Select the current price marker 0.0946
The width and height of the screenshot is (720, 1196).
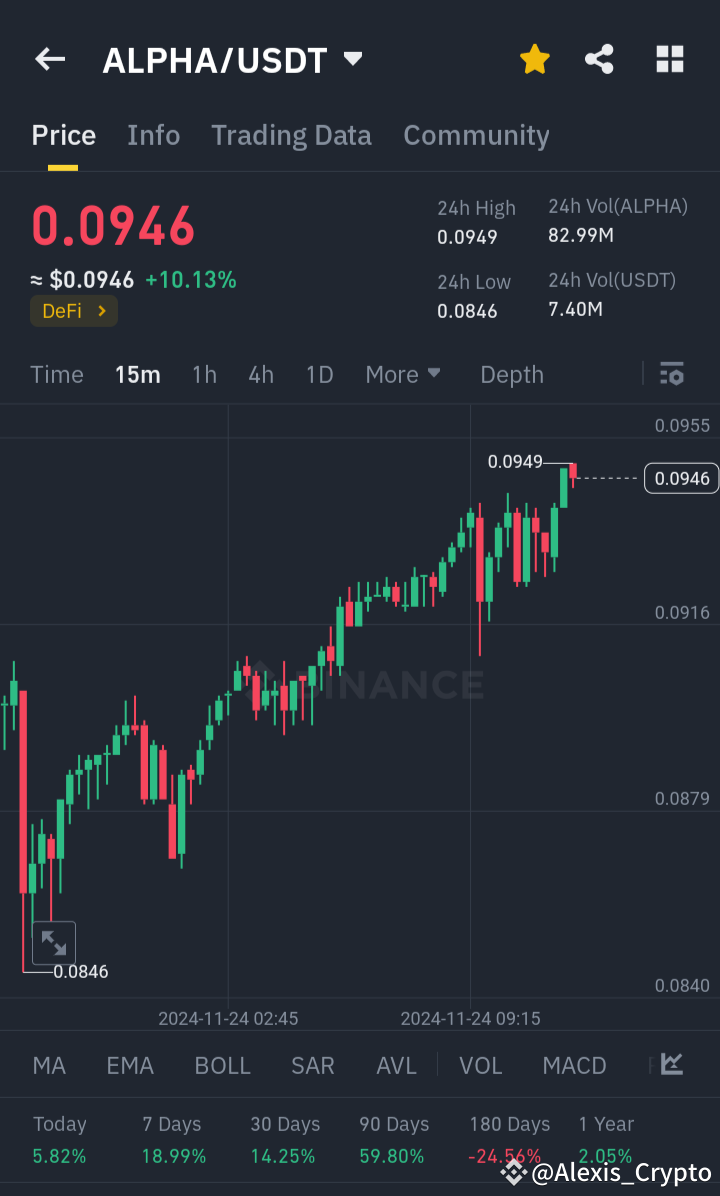tap(681, 478)
